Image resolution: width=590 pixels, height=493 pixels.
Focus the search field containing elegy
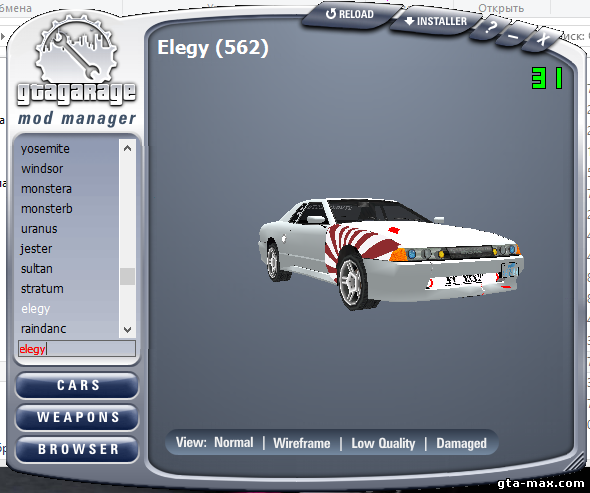pos(77,349)
